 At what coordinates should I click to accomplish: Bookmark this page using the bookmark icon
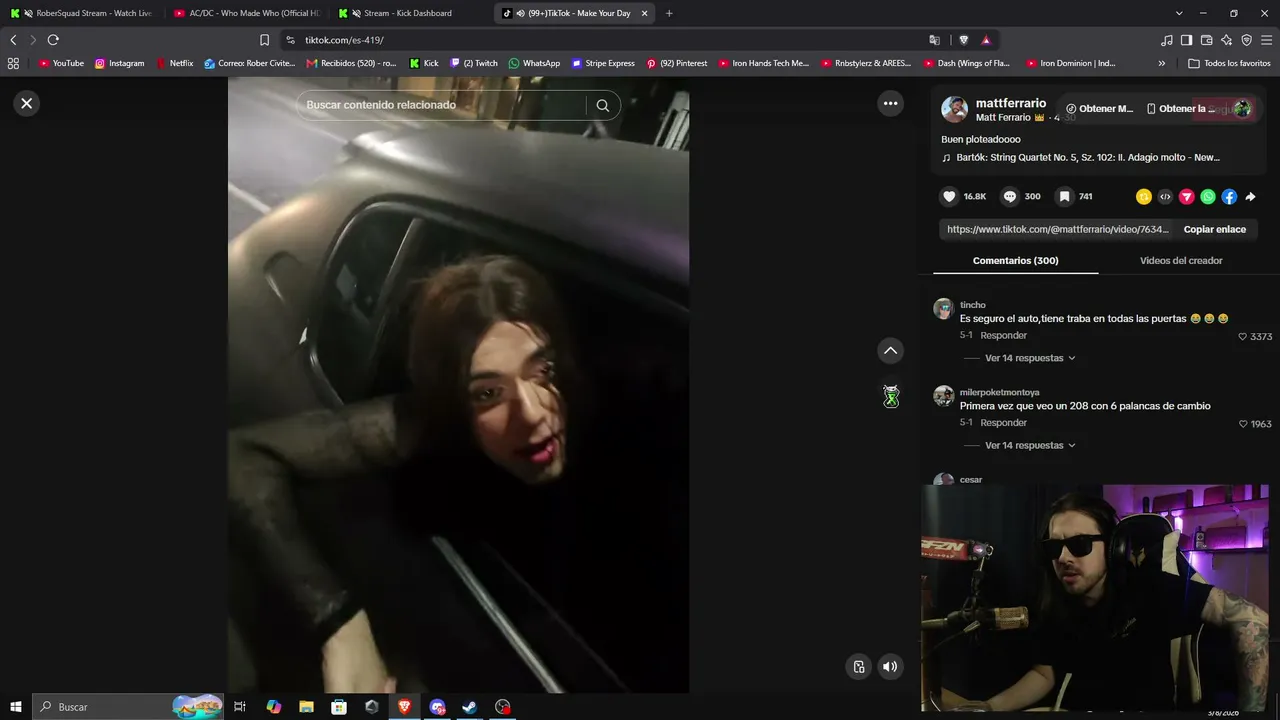click(264, 40)
